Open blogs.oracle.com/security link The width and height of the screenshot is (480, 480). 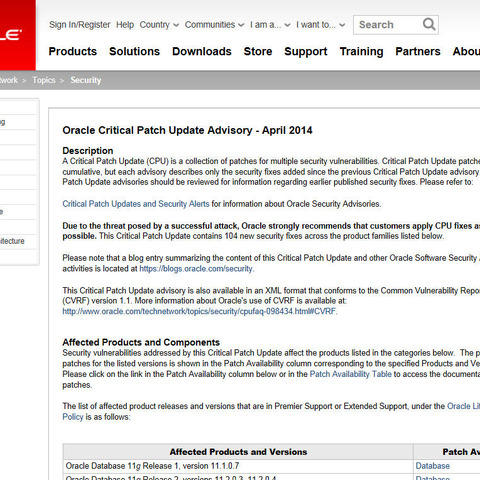(196, 269)
